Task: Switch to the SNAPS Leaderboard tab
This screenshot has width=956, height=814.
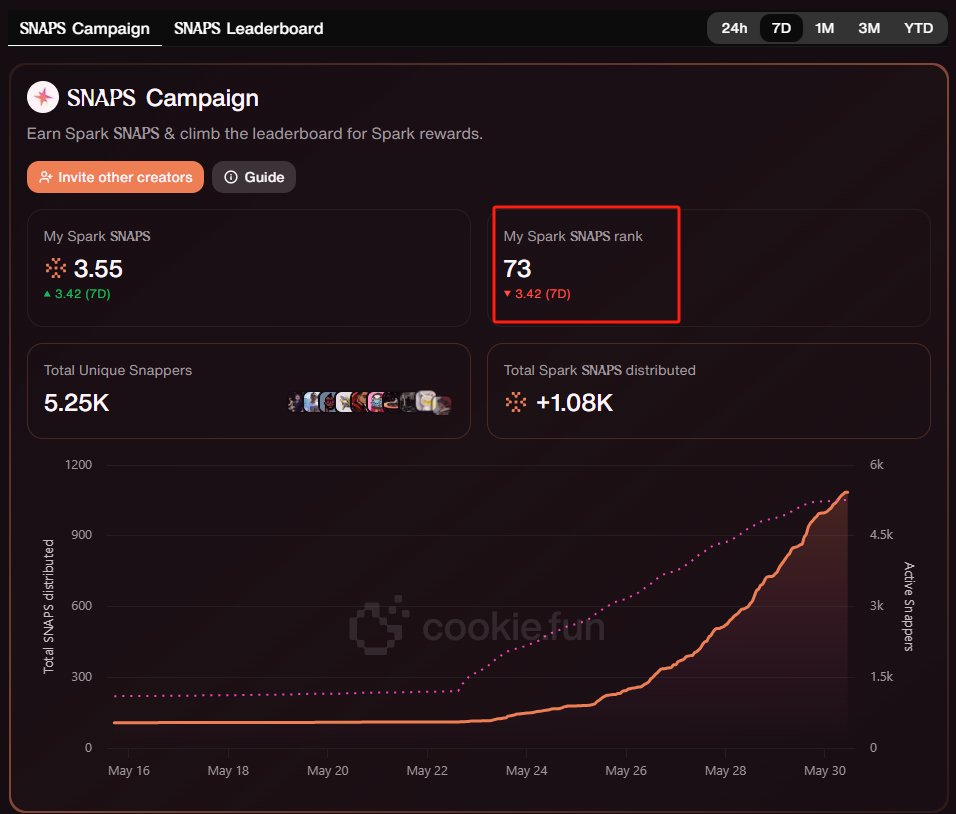Action: pyautogui.click(x=249, y=29)
